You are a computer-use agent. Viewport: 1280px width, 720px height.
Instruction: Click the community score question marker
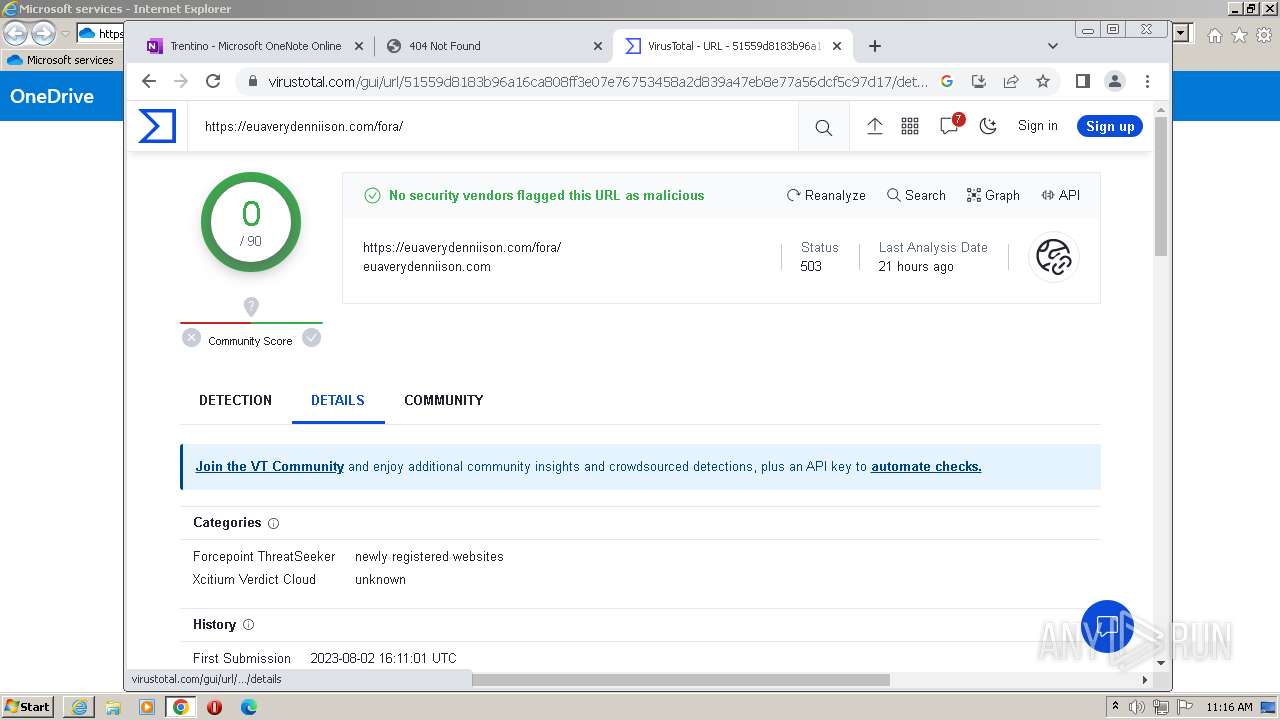(251, 307)
